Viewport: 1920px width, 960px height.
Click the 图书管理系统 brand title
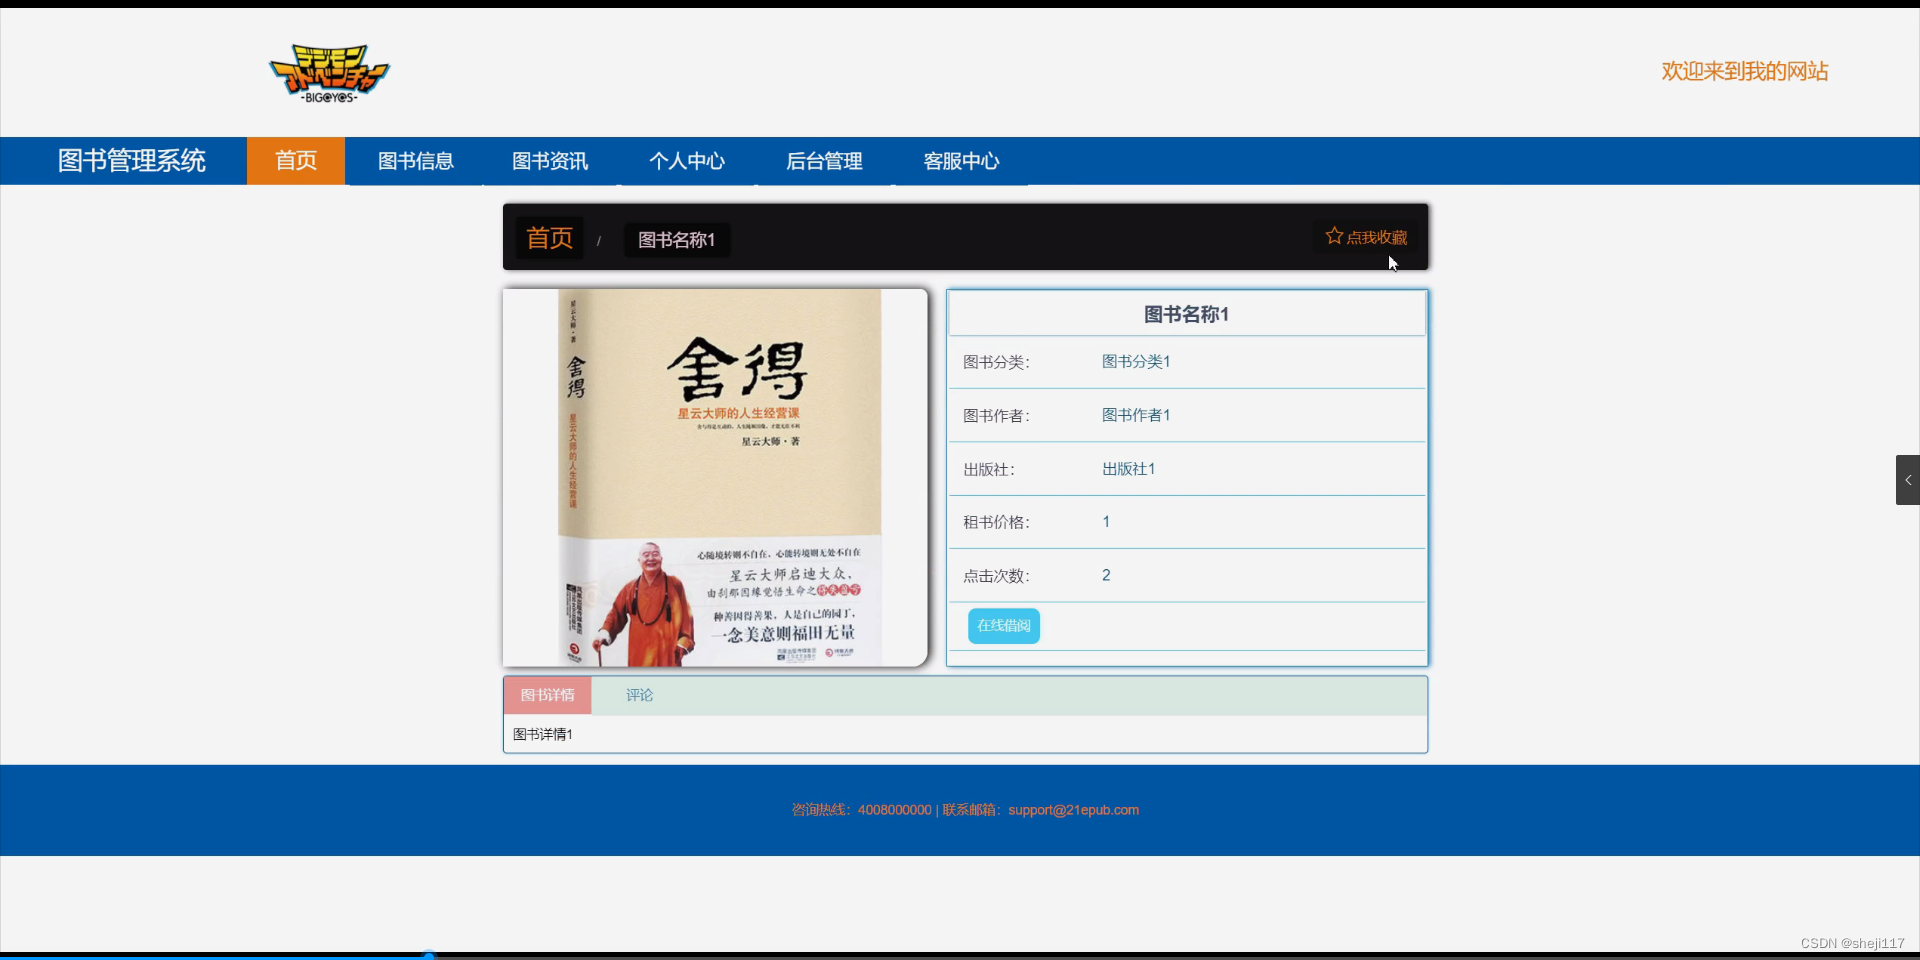click(131, 160)
